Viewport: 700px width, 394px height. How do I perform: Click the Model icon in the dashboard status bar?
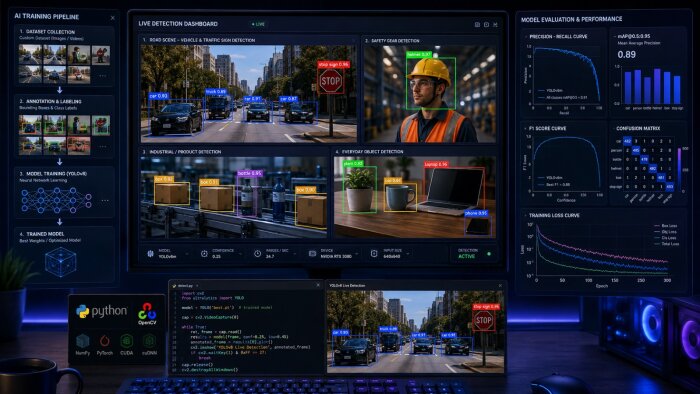click(150, 253)
